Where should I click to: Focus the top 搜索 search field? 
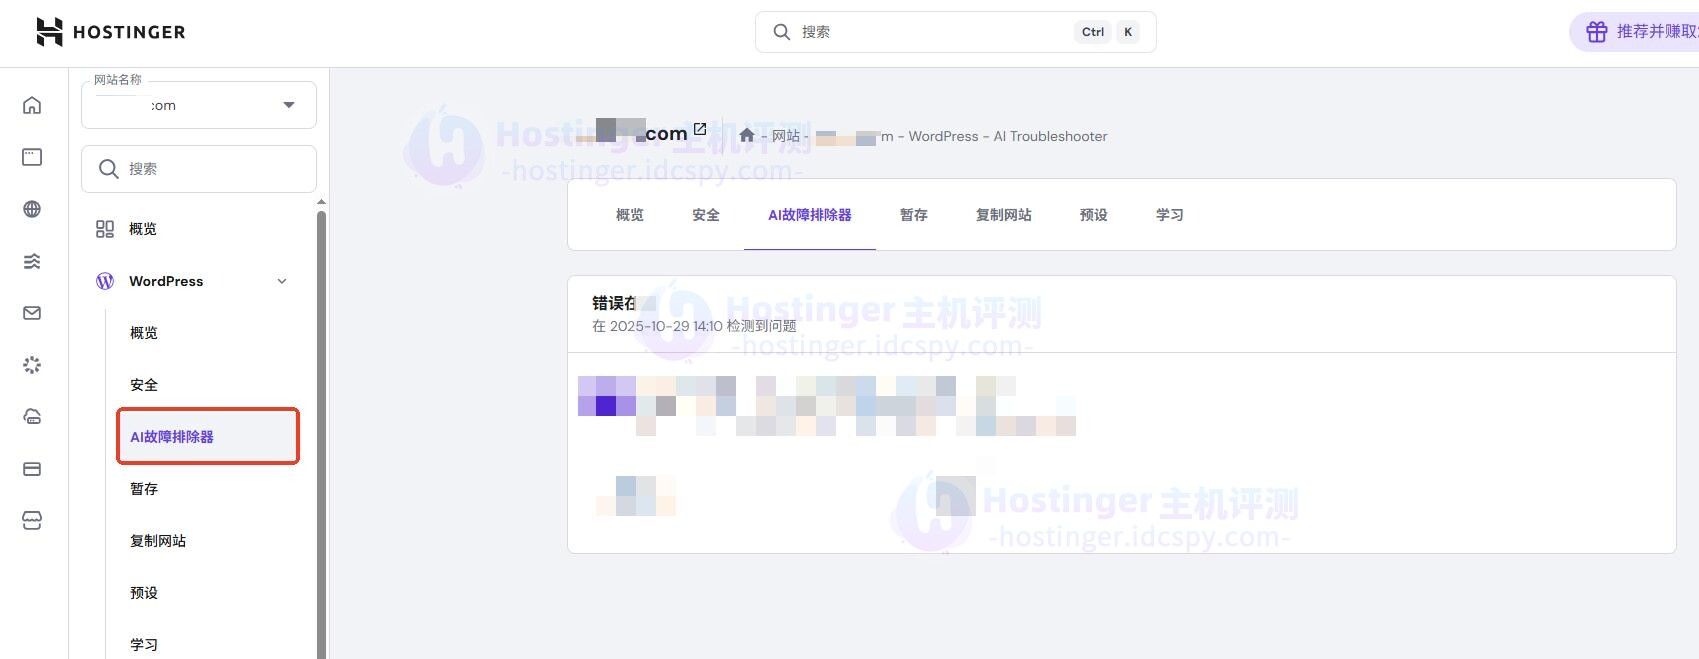pyautogui.click(x=956, y=32)
